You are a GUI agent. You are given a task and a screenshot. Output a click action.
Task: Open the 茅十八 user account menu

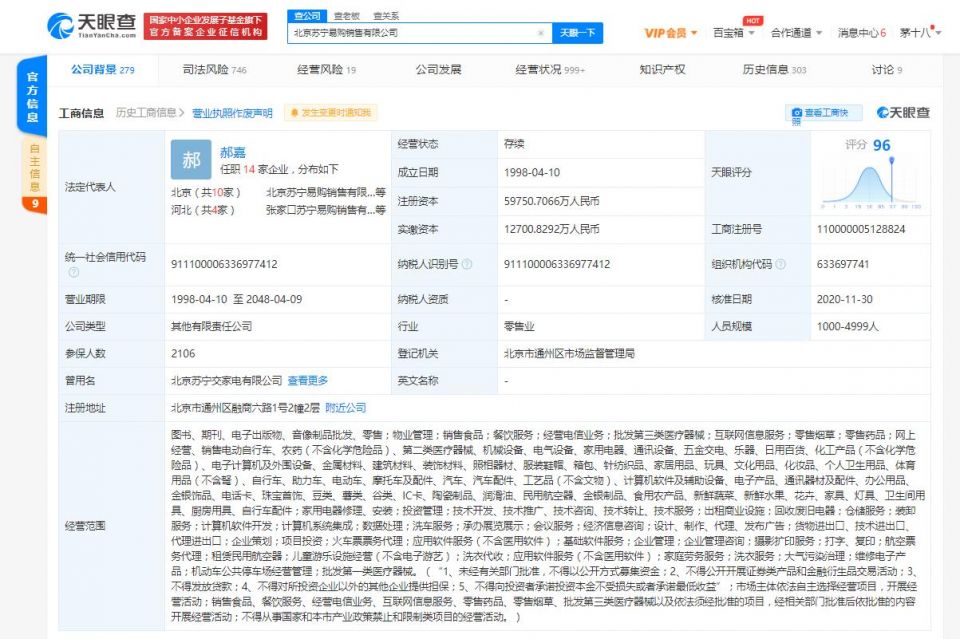920,33
